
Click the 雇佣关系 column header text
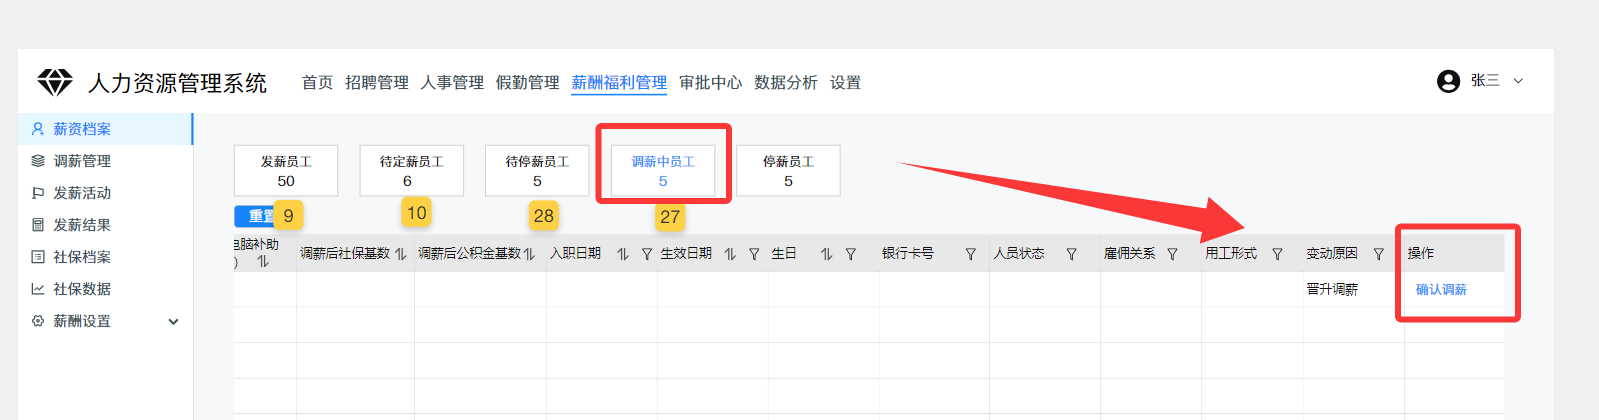coord(1130,254)
